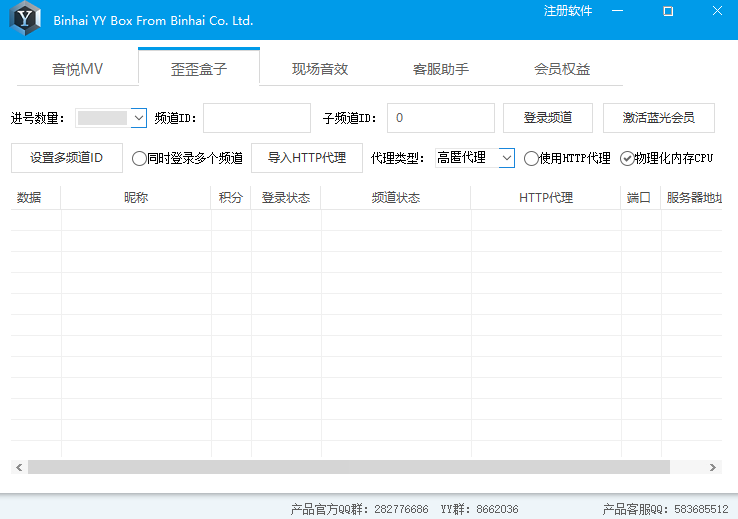This screenshot has width=738, height=519.
Task: Click the 产品官方QQ群 282776686 text
Action: tap(360, 509)
